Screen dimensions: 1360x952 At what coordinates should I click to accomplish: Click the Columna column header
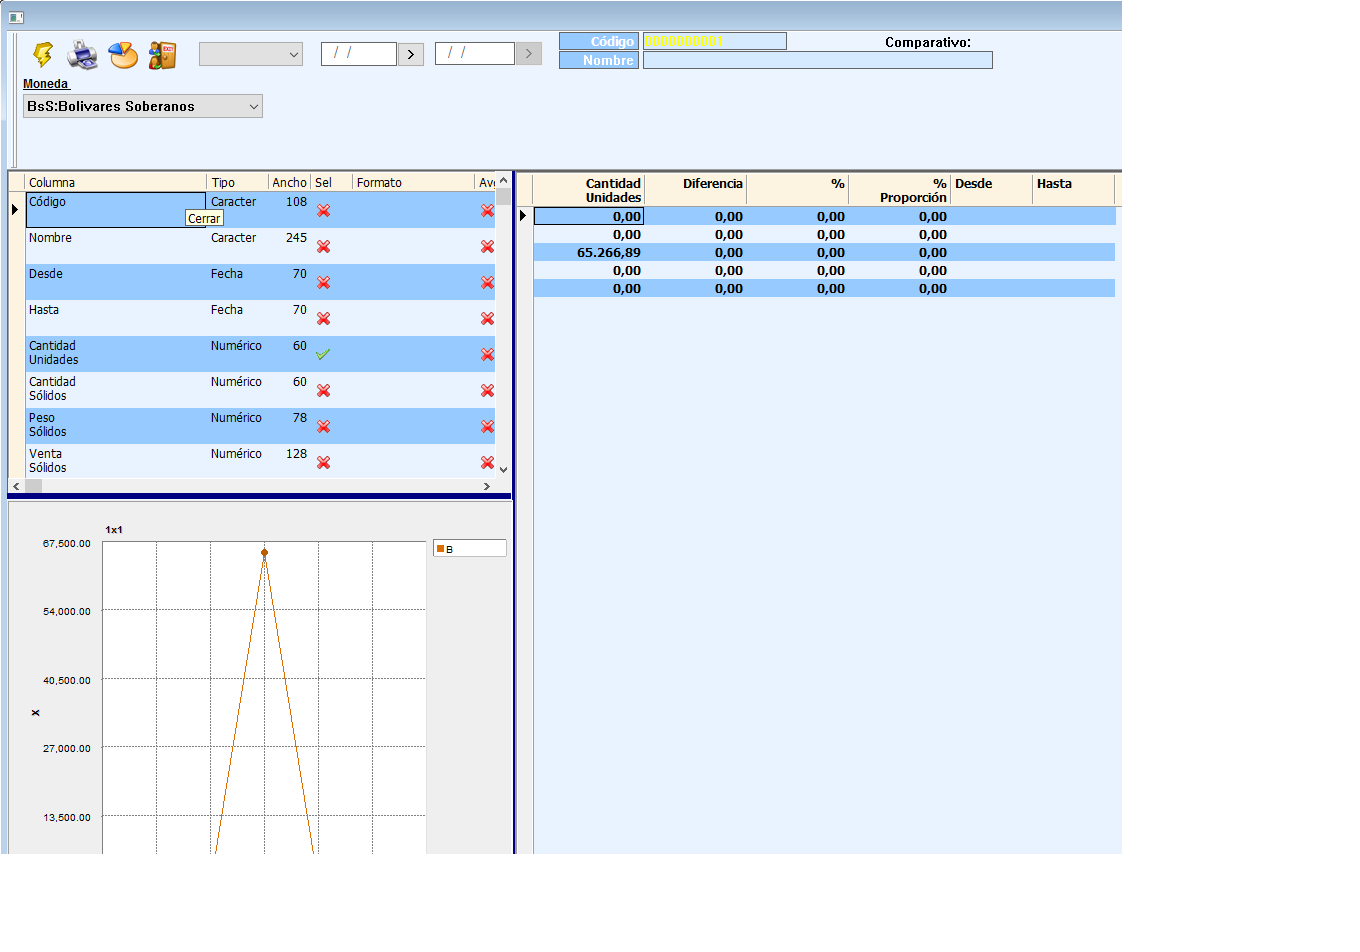point(116,182)
